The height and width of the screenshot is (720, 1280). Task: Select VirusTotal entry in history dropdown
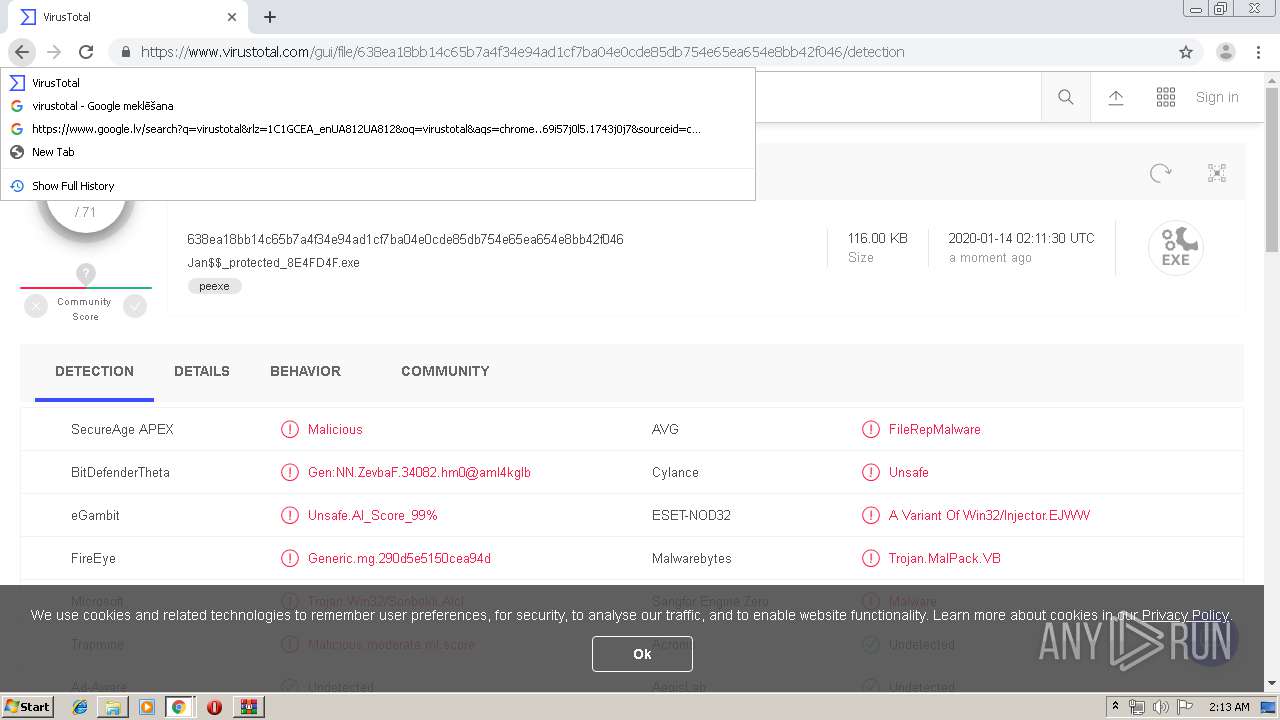point(378,83)
